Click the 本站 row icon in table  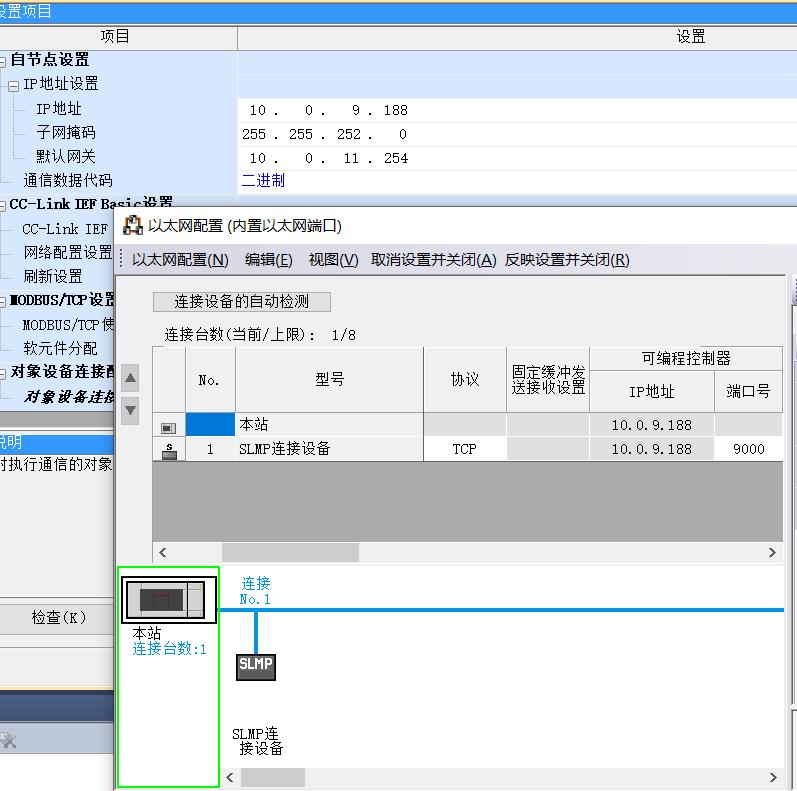[169, 426]
